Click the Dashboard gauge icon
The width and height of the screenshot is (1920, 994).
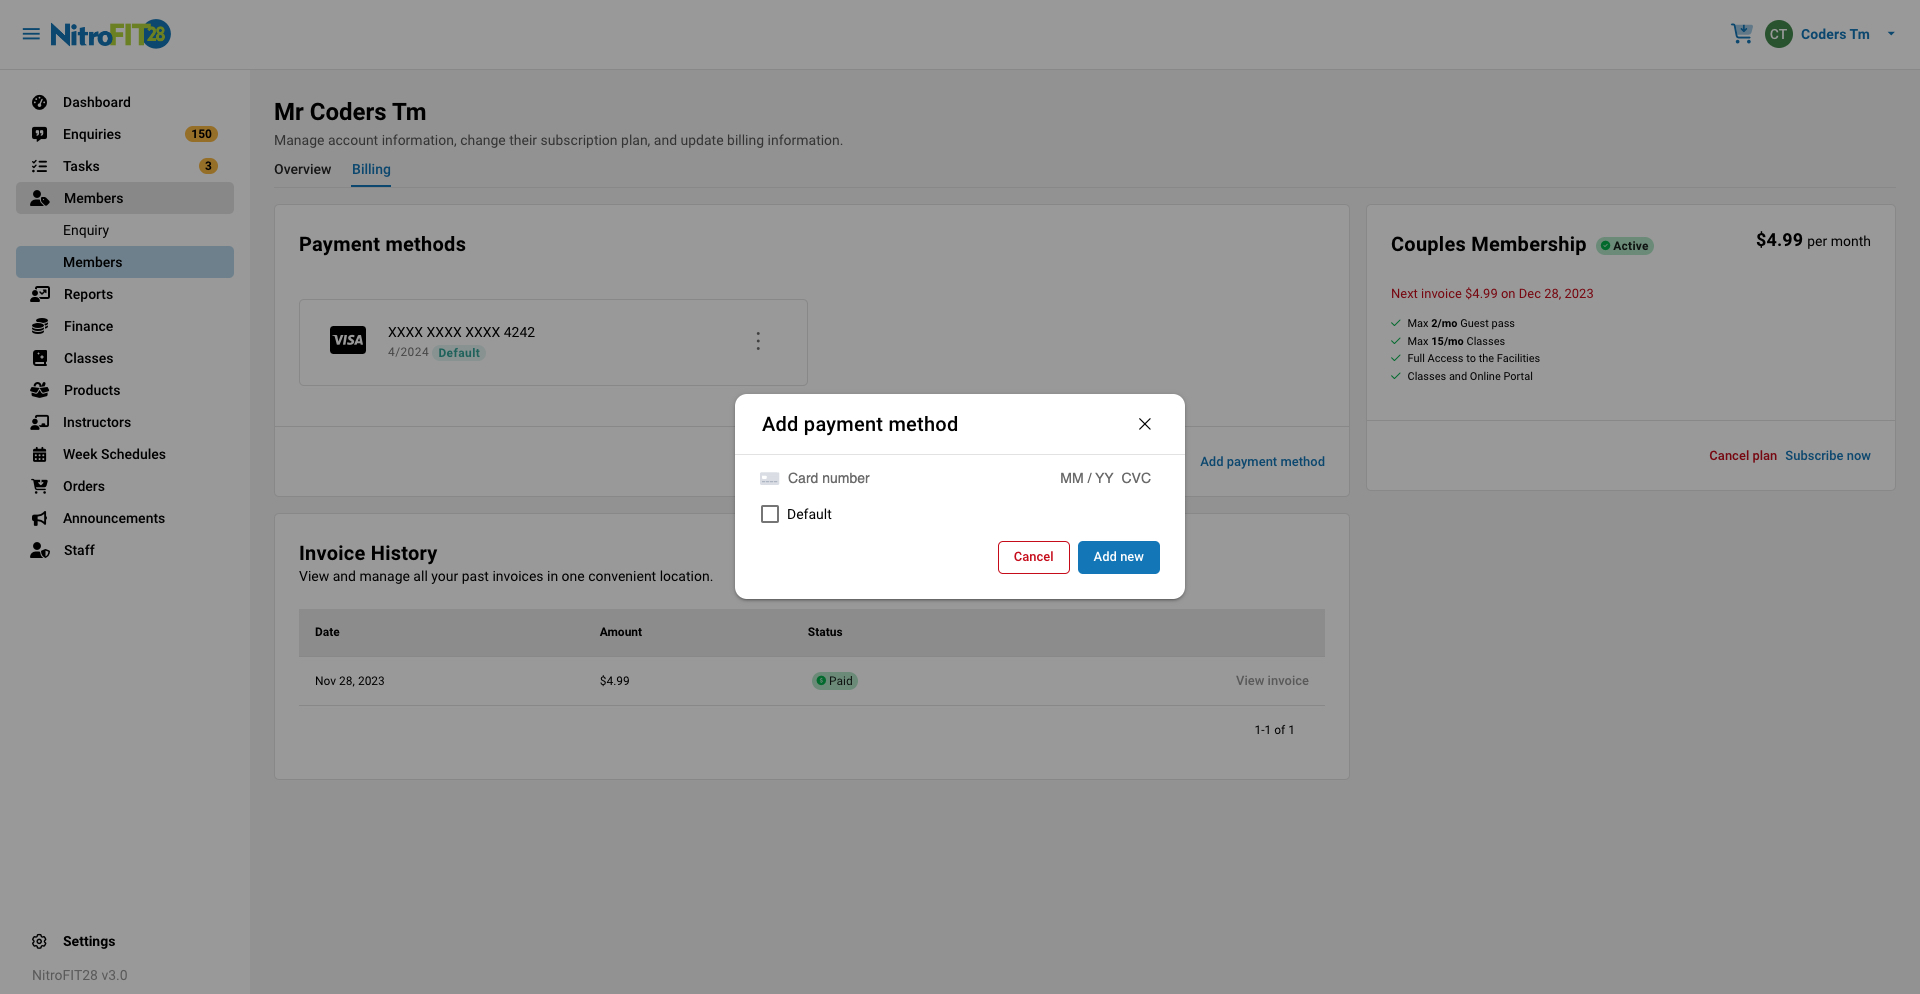[x=40, y=102]
